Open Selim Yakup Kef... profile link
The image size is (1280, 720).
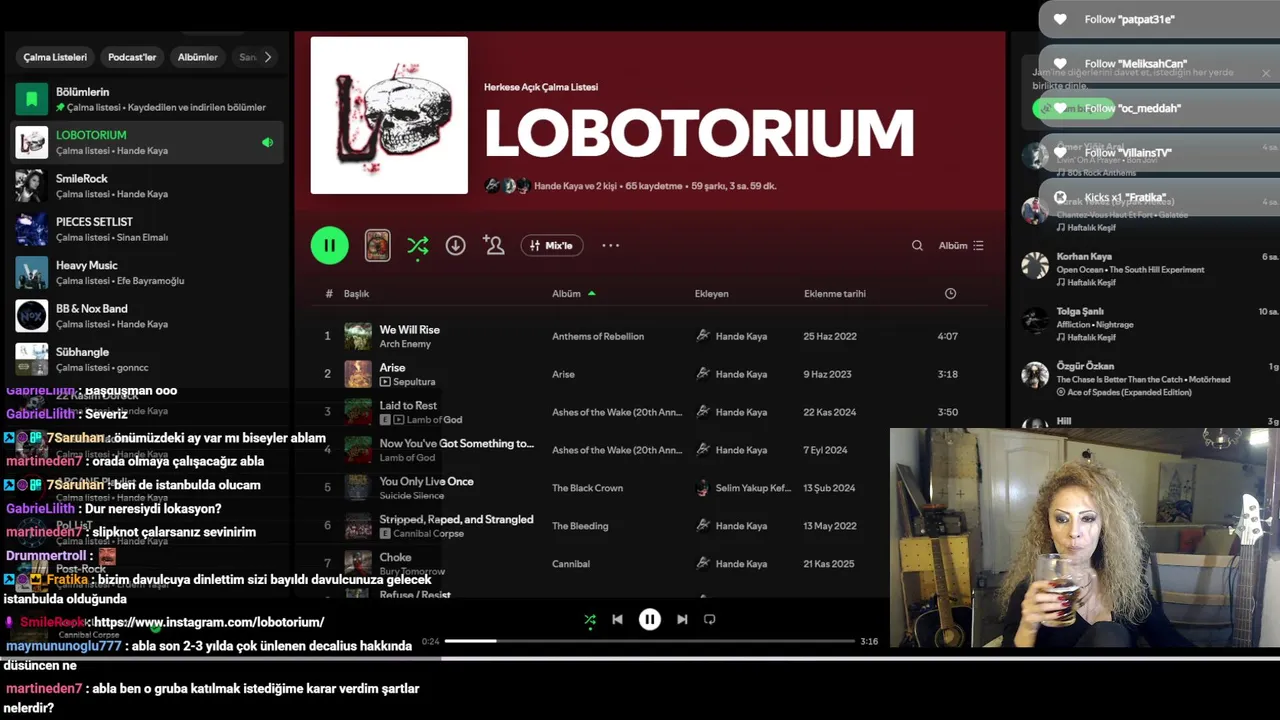(x=755, y=488)
